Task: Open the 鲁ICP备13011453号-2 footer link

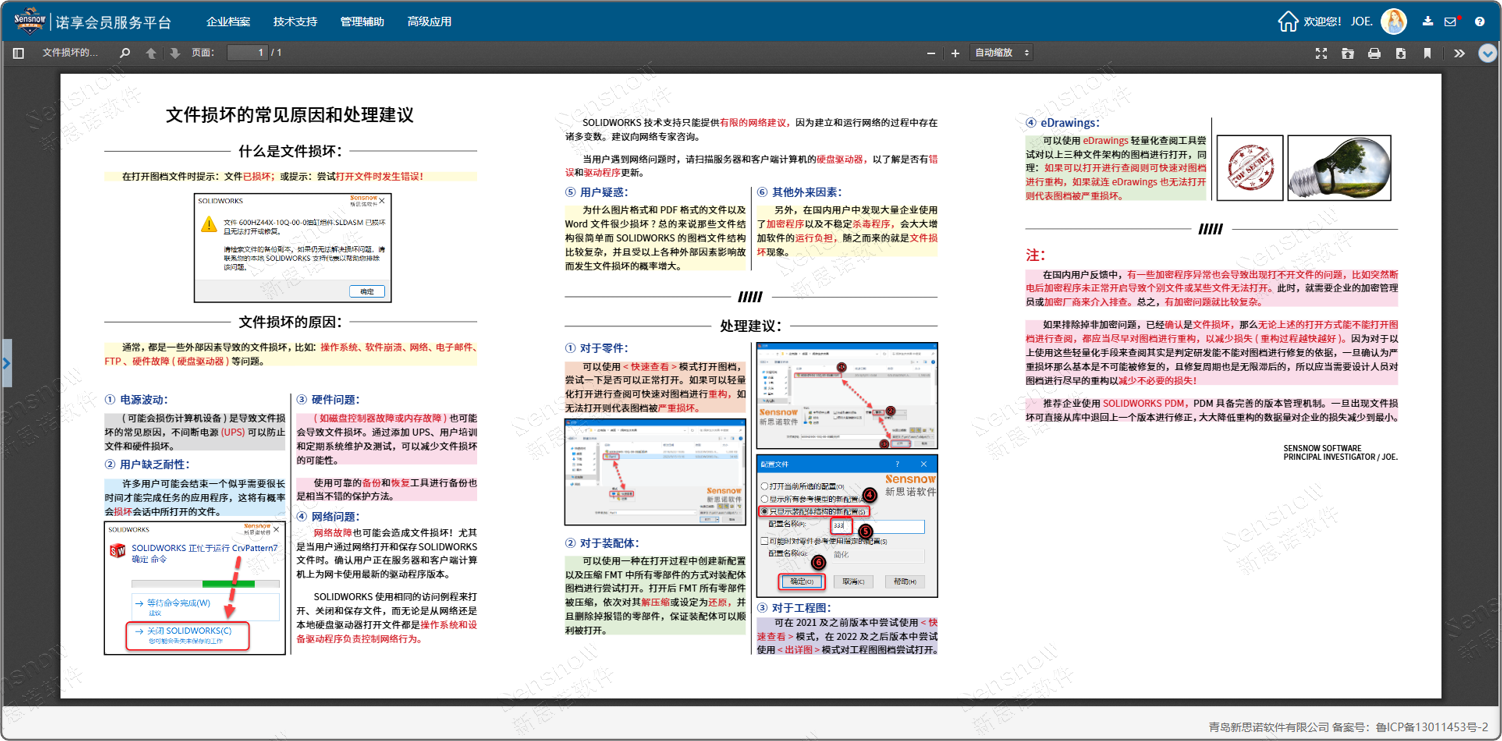Action: tap(1433, 727)
